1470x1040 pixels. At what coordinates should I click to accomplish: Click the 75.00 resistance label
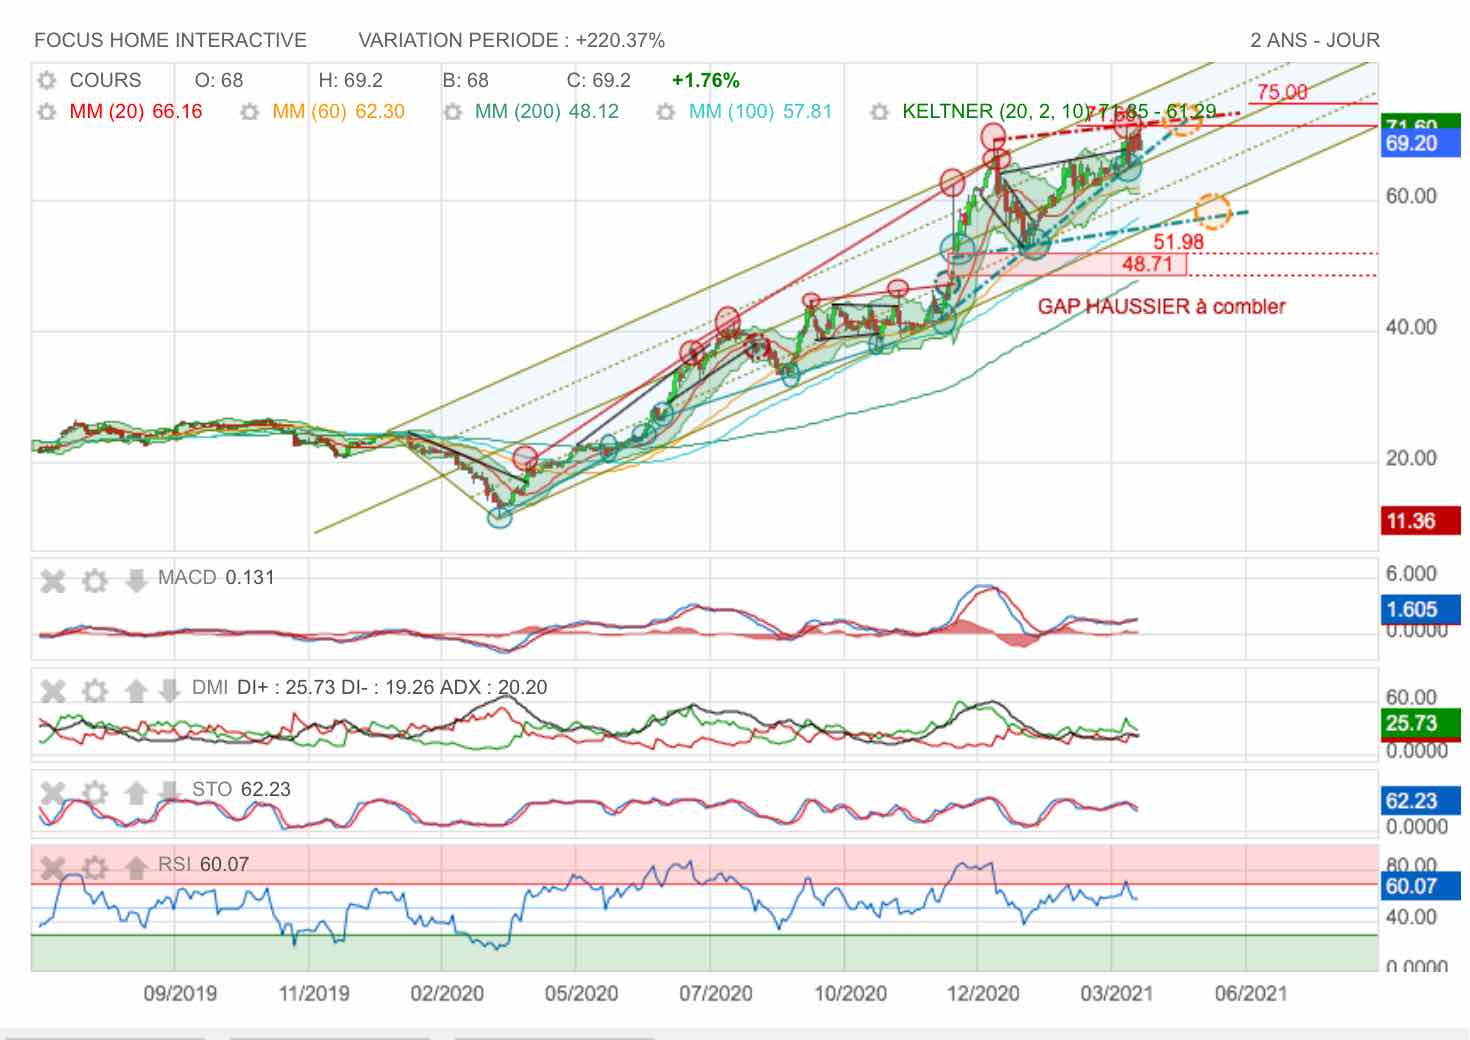(1282, 92)
